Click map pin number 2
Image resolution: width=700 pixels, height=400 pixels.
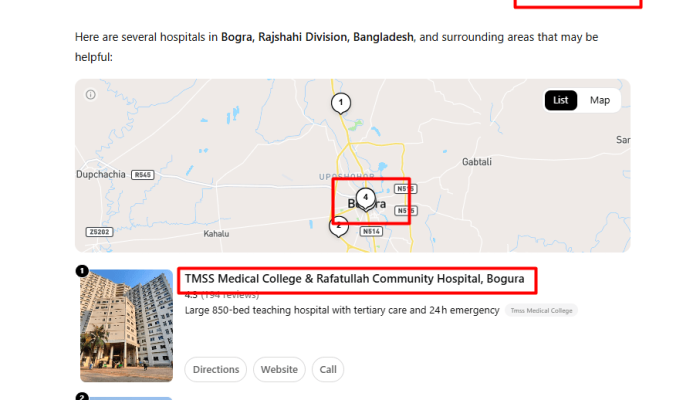(x=339, y=226)
